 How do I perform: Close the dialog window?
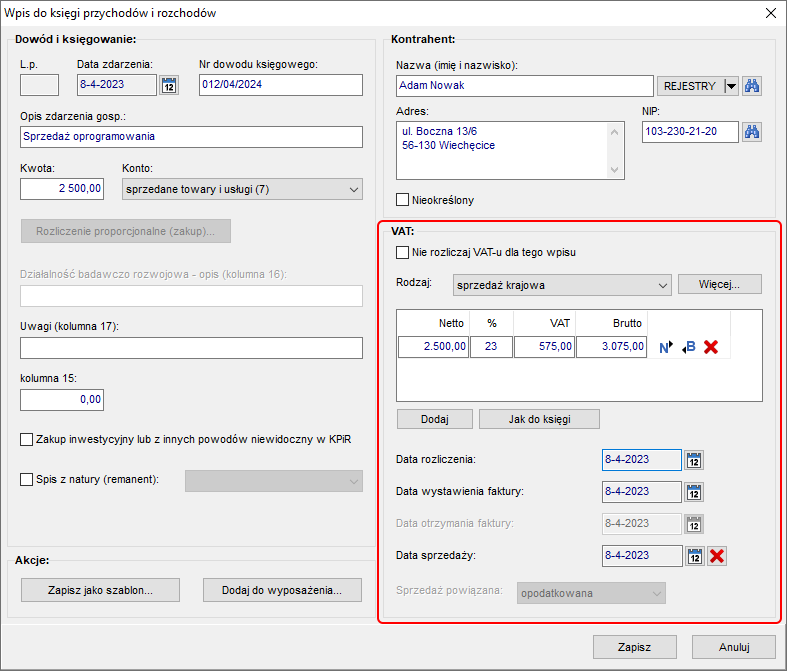coord(771,13)
